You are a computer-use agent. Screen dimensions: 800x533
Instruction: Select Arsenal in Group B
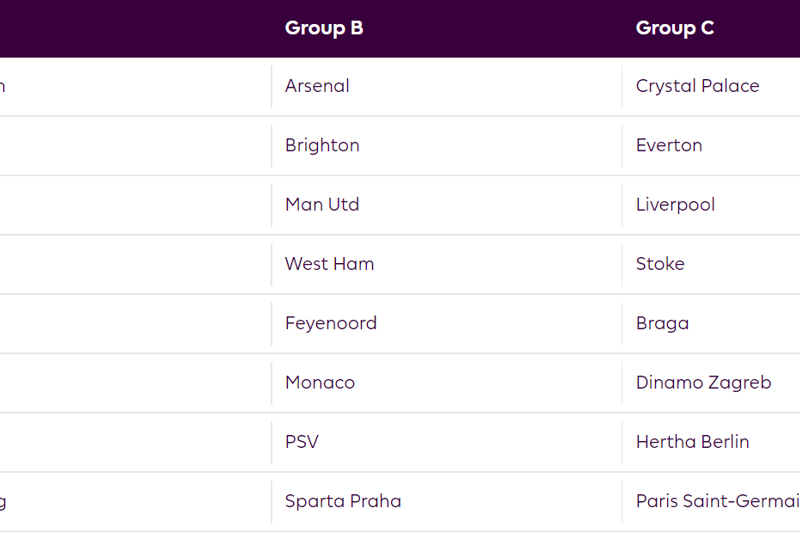[317, 86]
